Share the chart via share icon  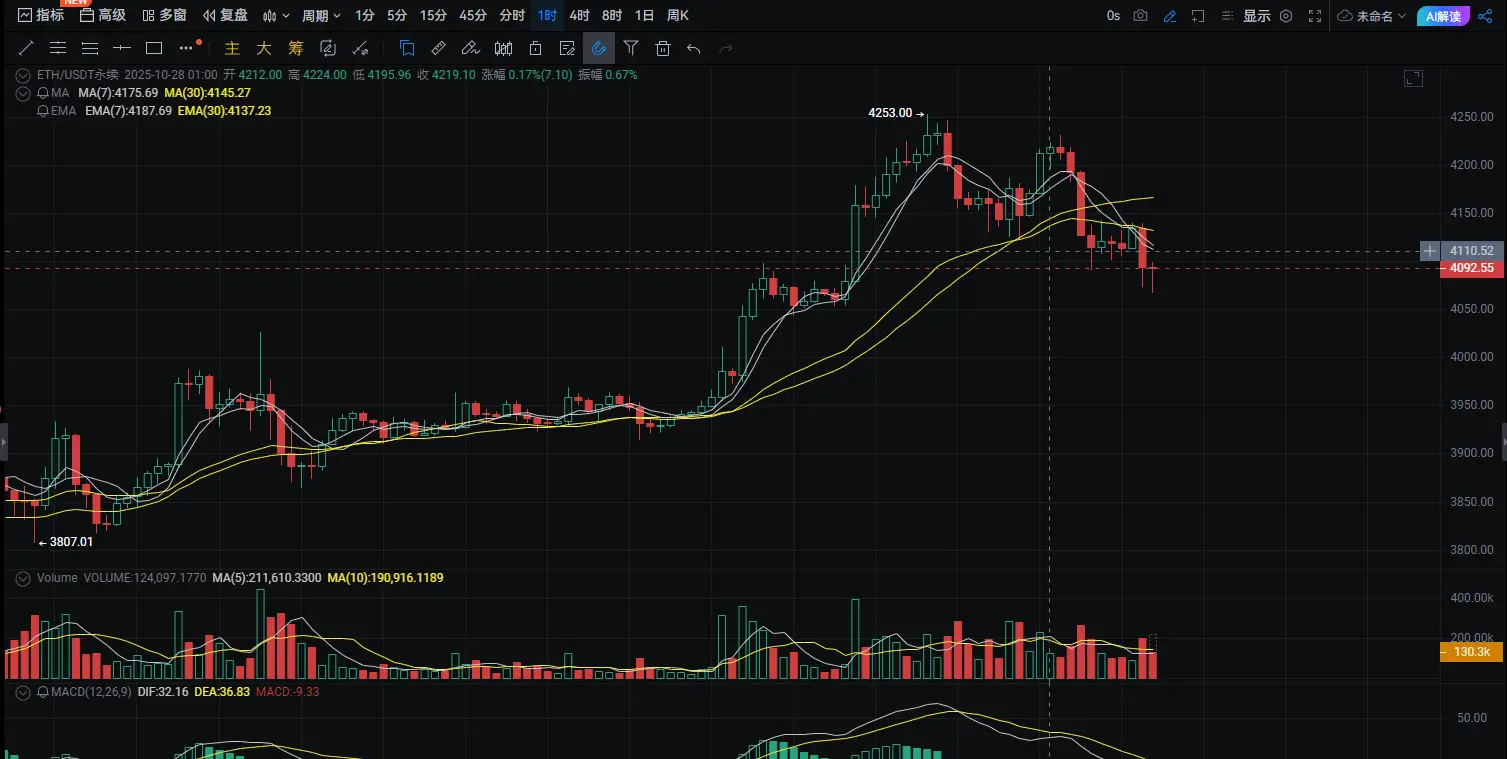pos(1485,15)
